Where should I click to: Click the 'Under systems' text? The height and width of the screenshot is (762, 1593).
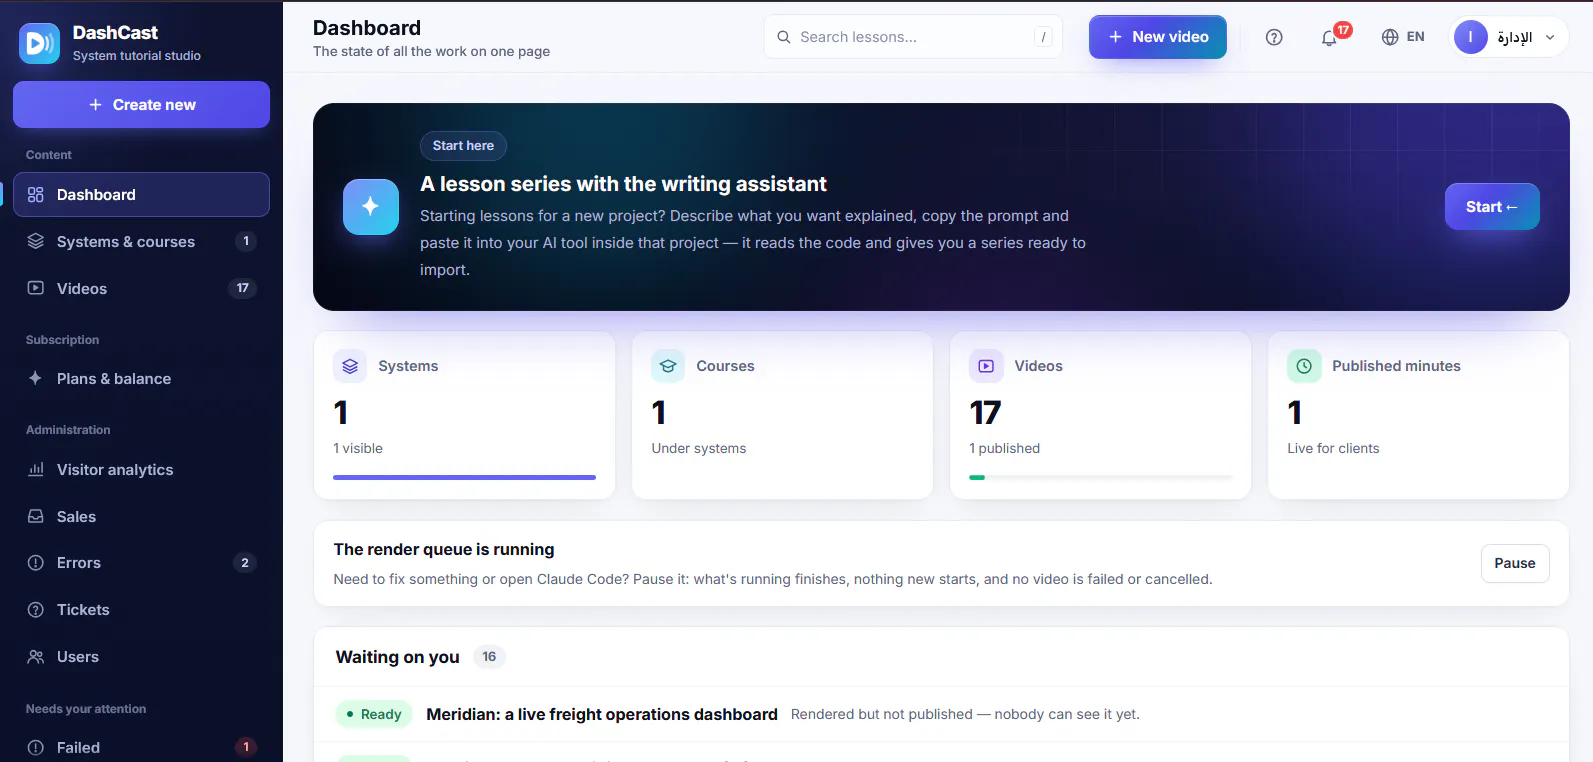(699, 448)
